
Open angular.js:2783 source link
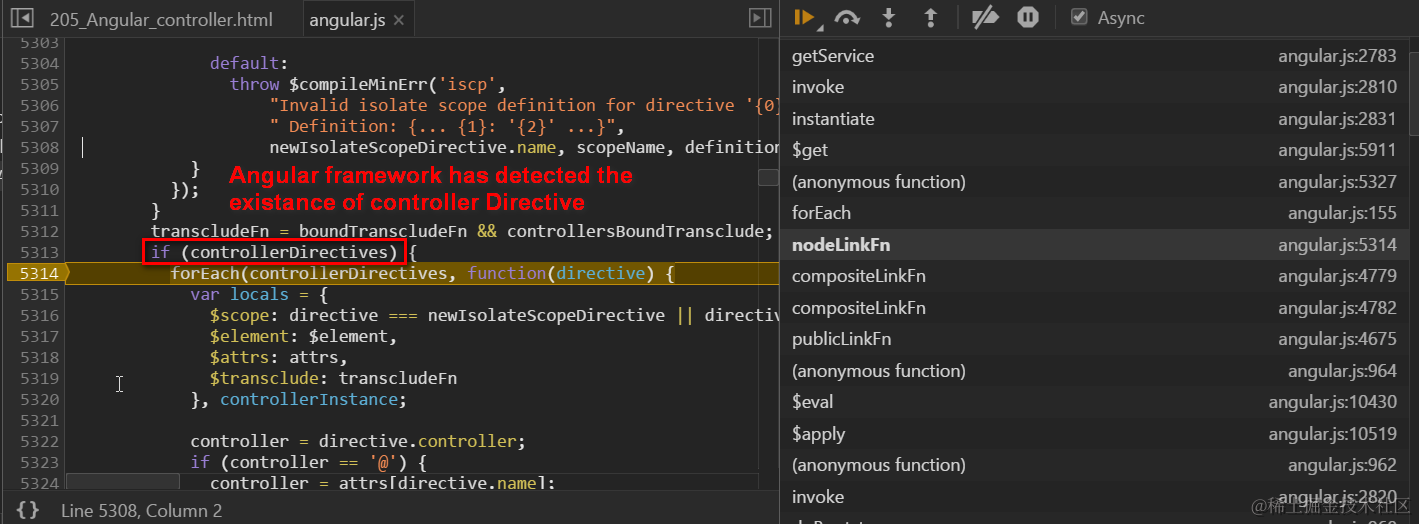(x=1337, y=56)
